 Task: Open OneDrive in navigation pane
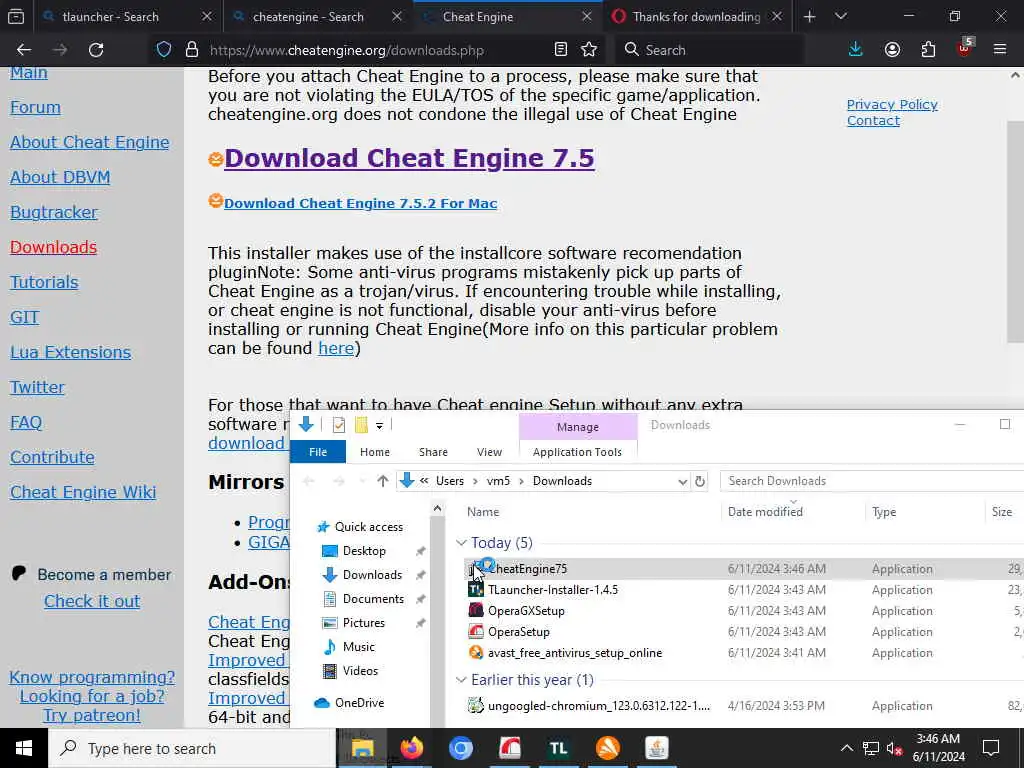coord(359,703)
